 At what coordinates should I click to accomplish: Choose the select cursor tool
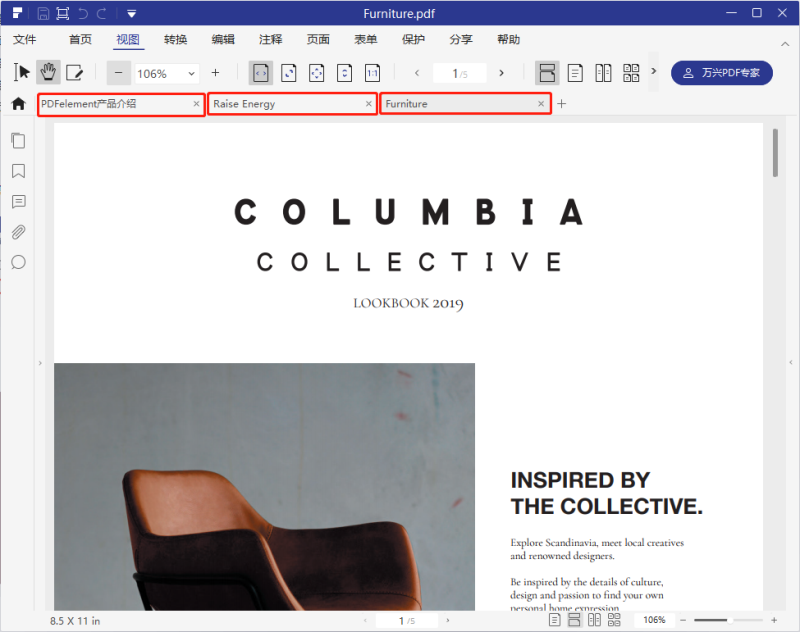point(21,72)
